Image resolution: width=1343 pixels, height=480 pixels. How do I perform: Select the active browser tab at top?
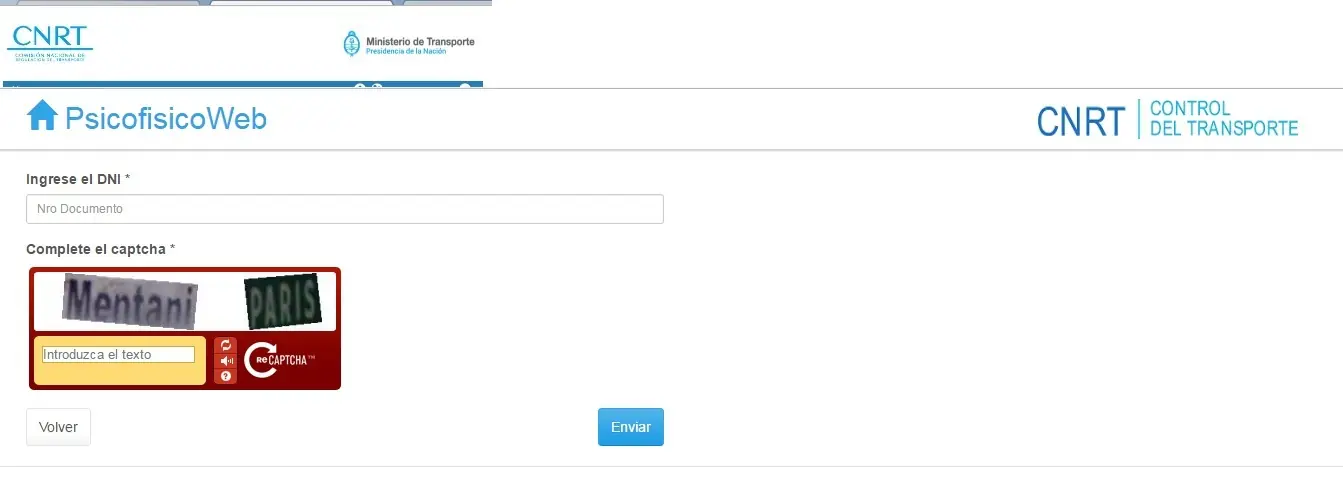[x=302, y=3]
